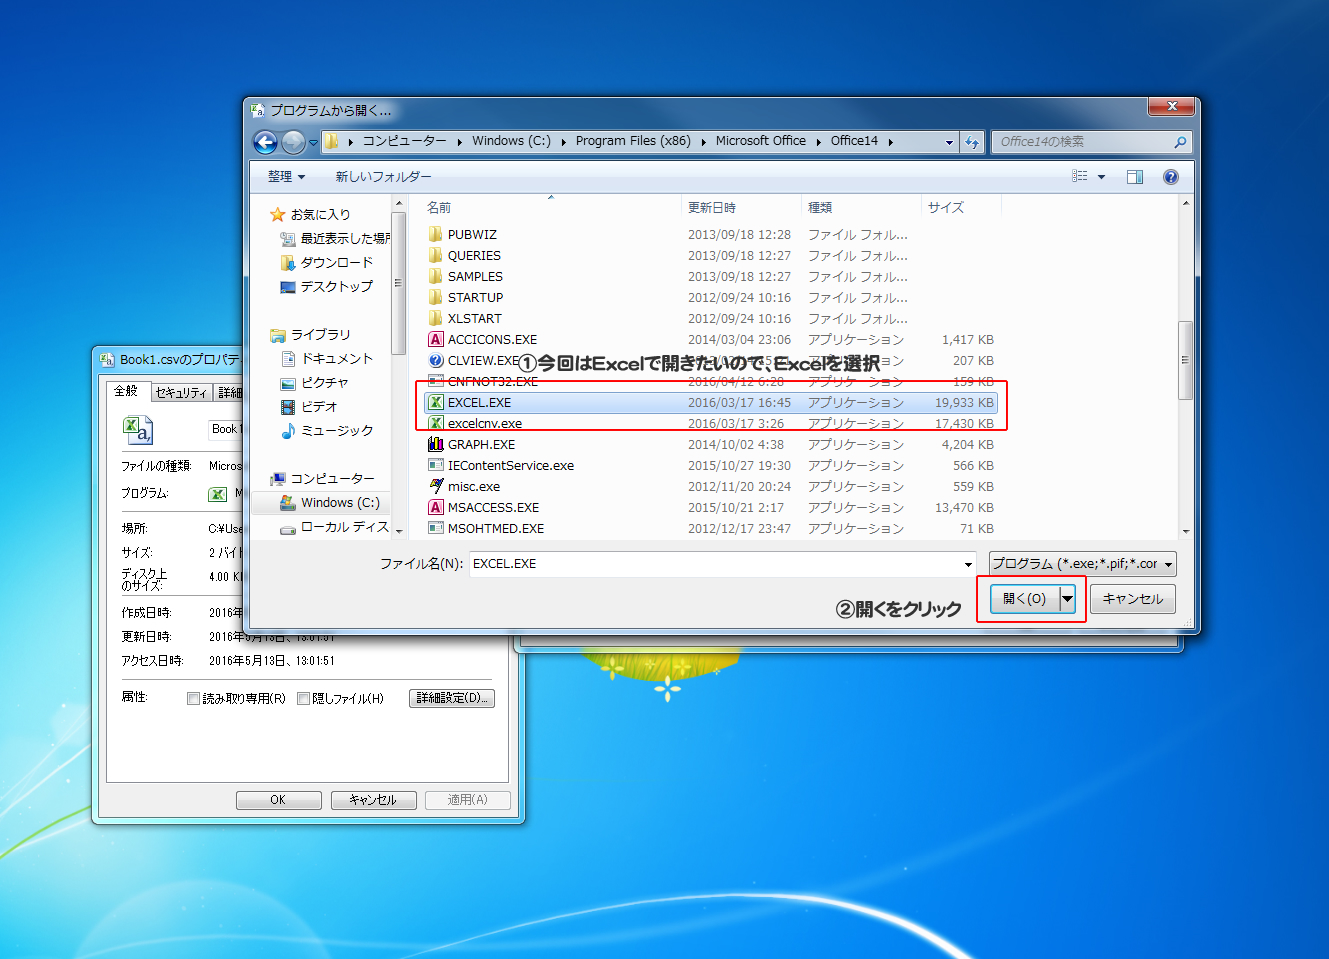Screen dimensions: 1329x959
Task: Click OK in the Properties window
Action: pos(278,800)
